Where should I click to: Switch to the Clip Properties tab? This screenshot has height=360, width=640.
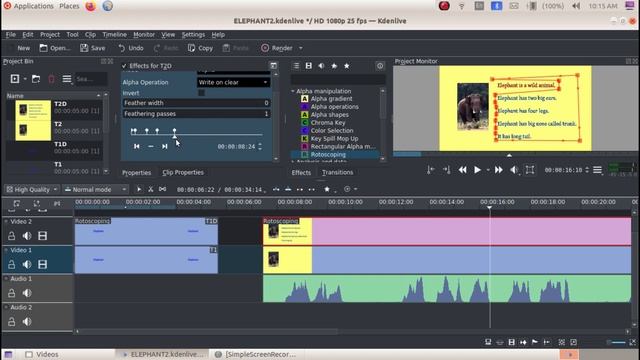tap(183, 172)
